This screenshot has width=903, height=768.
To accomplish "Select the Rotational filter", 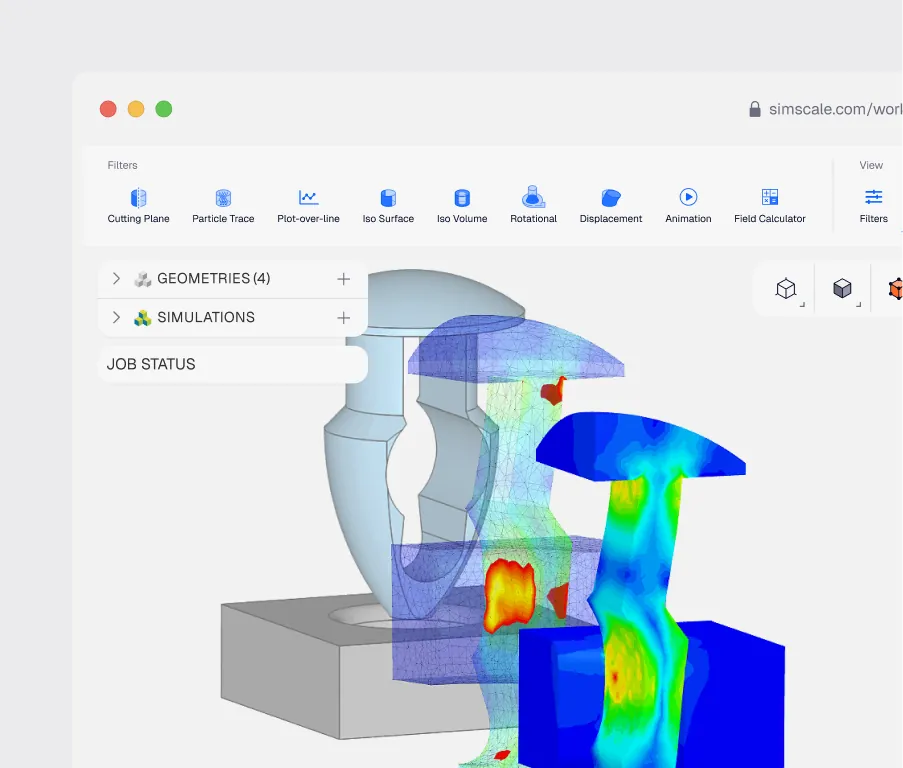I will pyautogui.click(x=533, y=206).
